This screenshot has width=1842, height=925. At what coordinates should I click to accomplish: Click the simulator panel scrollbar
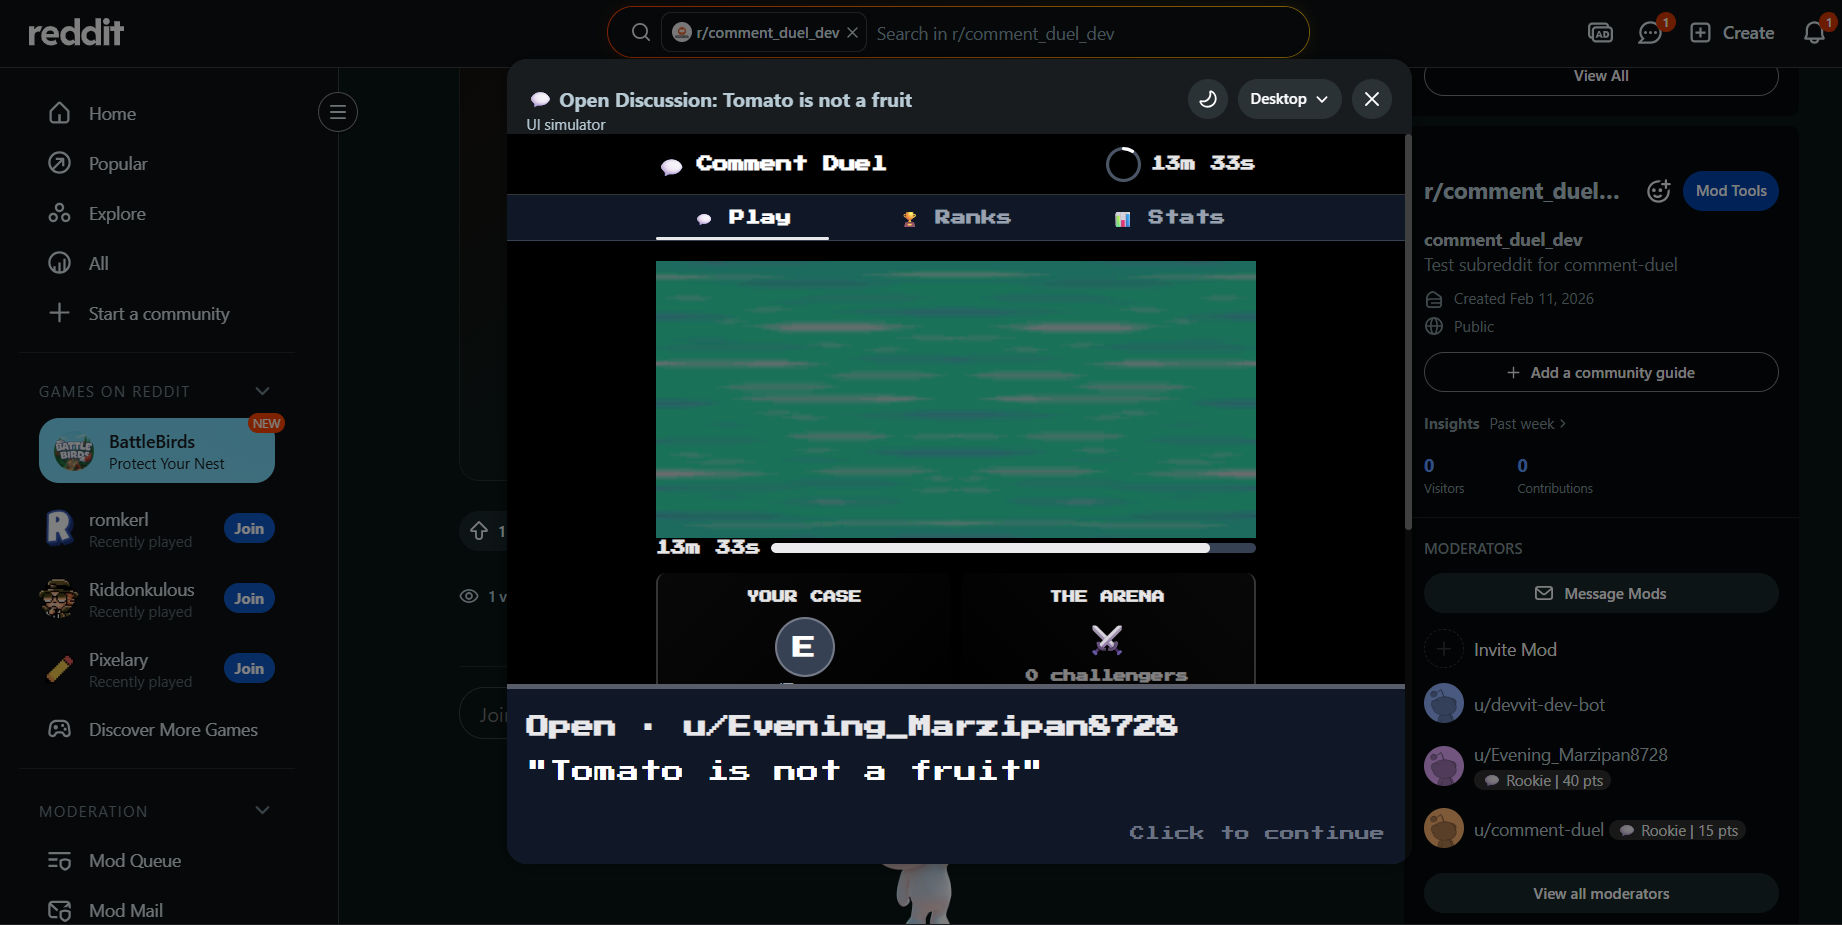[x=1408, y=333]
